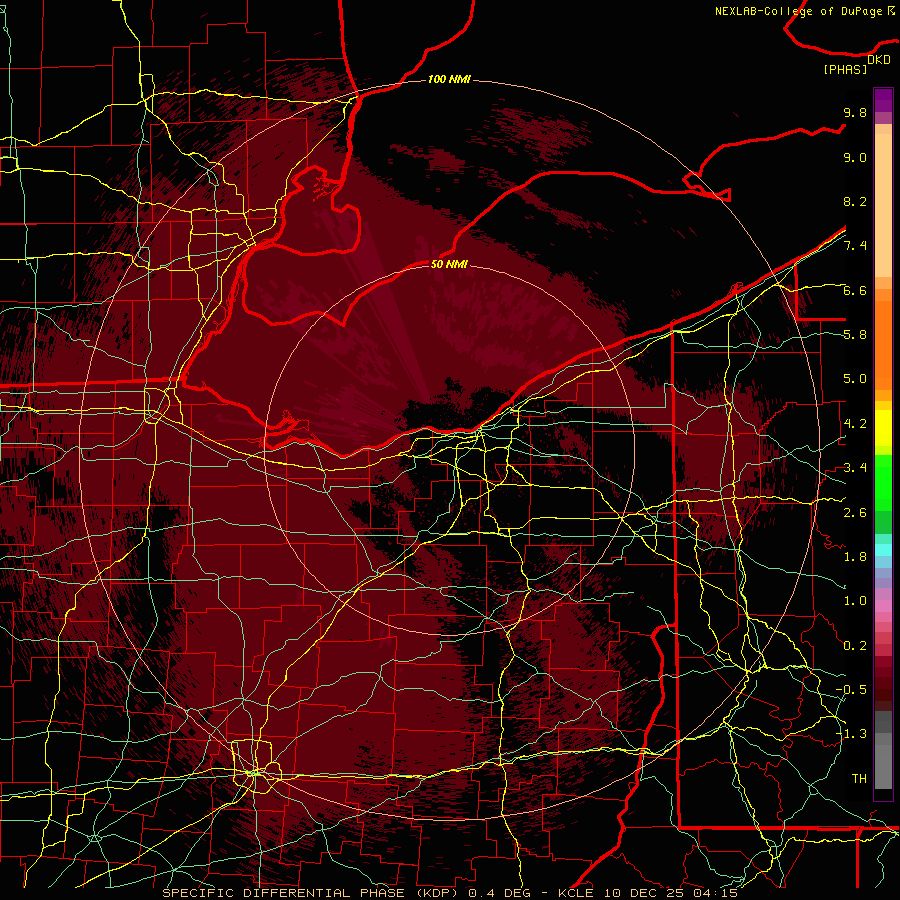Click the TH threshold label

(x=859, y=779)
